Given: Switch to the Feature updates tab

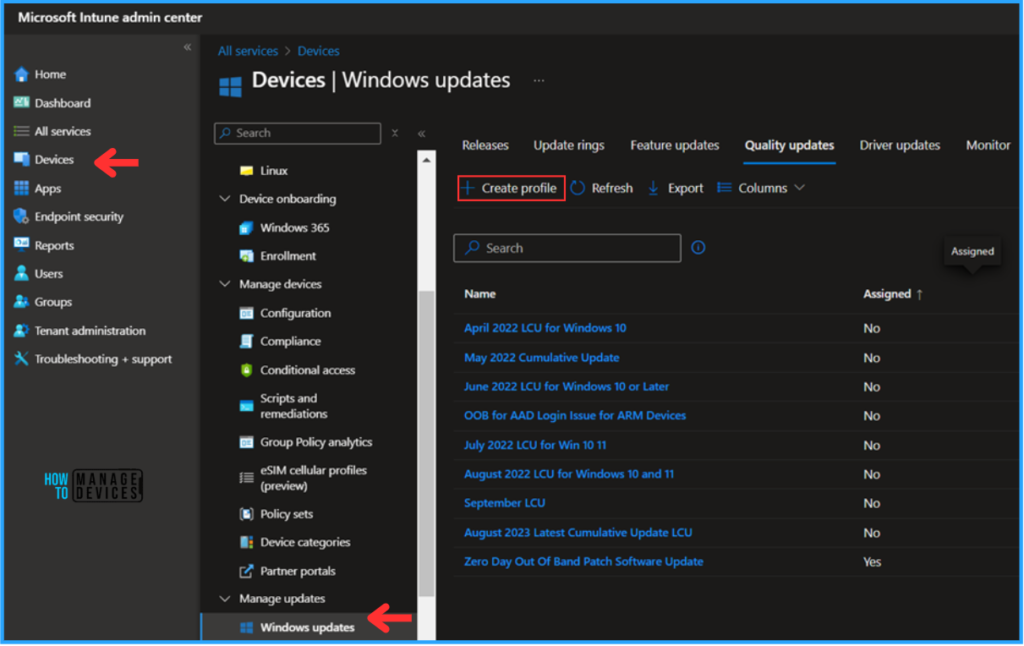Looking at the screenshot, I should pyautogui.click(x=675, y=145).
